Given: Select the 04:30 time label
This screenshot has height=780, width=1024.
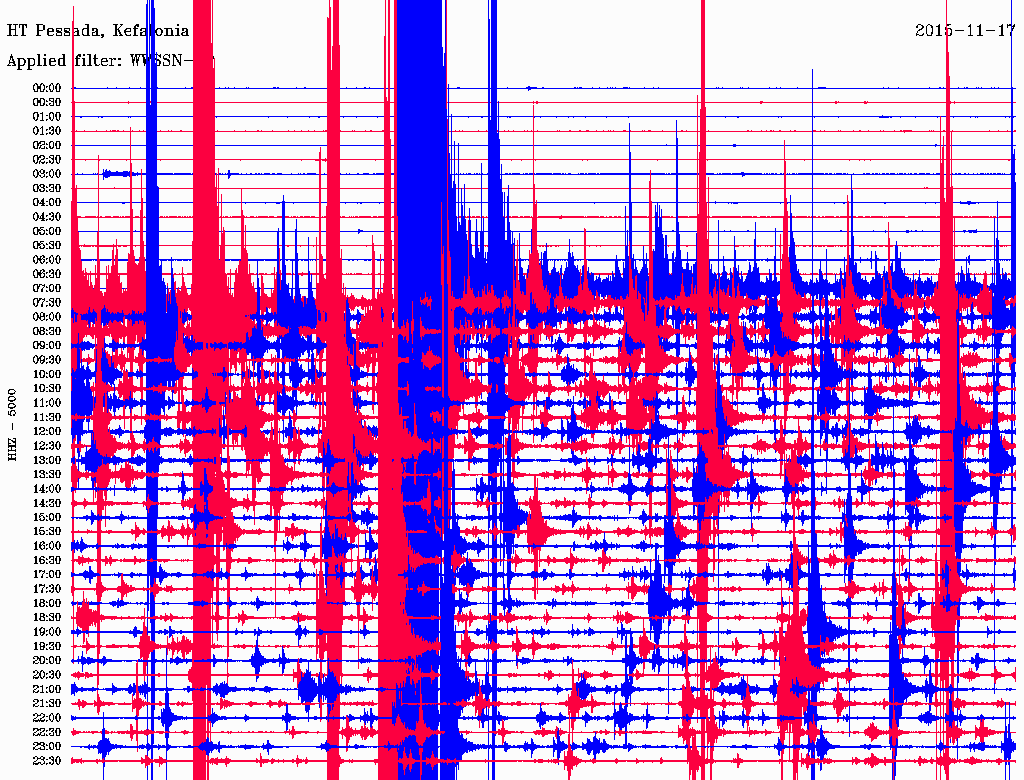Looking at the screenshot, I should tap(47, 217).
